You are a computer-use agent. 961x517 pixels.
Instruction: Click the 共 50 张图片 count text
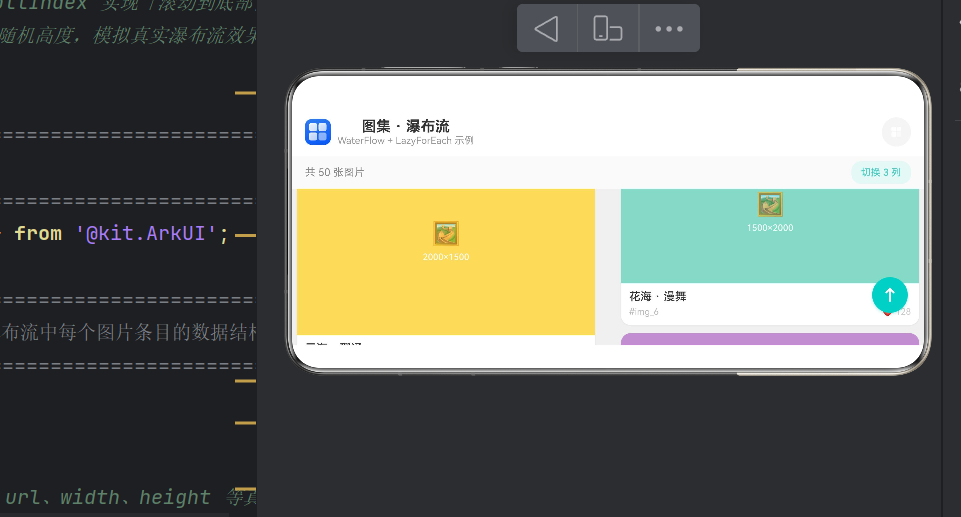[x=335, y=172]
